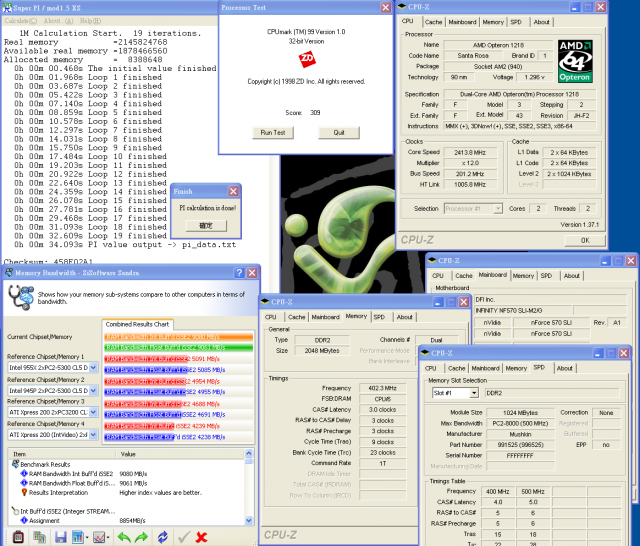Click the red ZD logo in Processor Test
Screen dimensions: 640x546
(x=307, y=59)
